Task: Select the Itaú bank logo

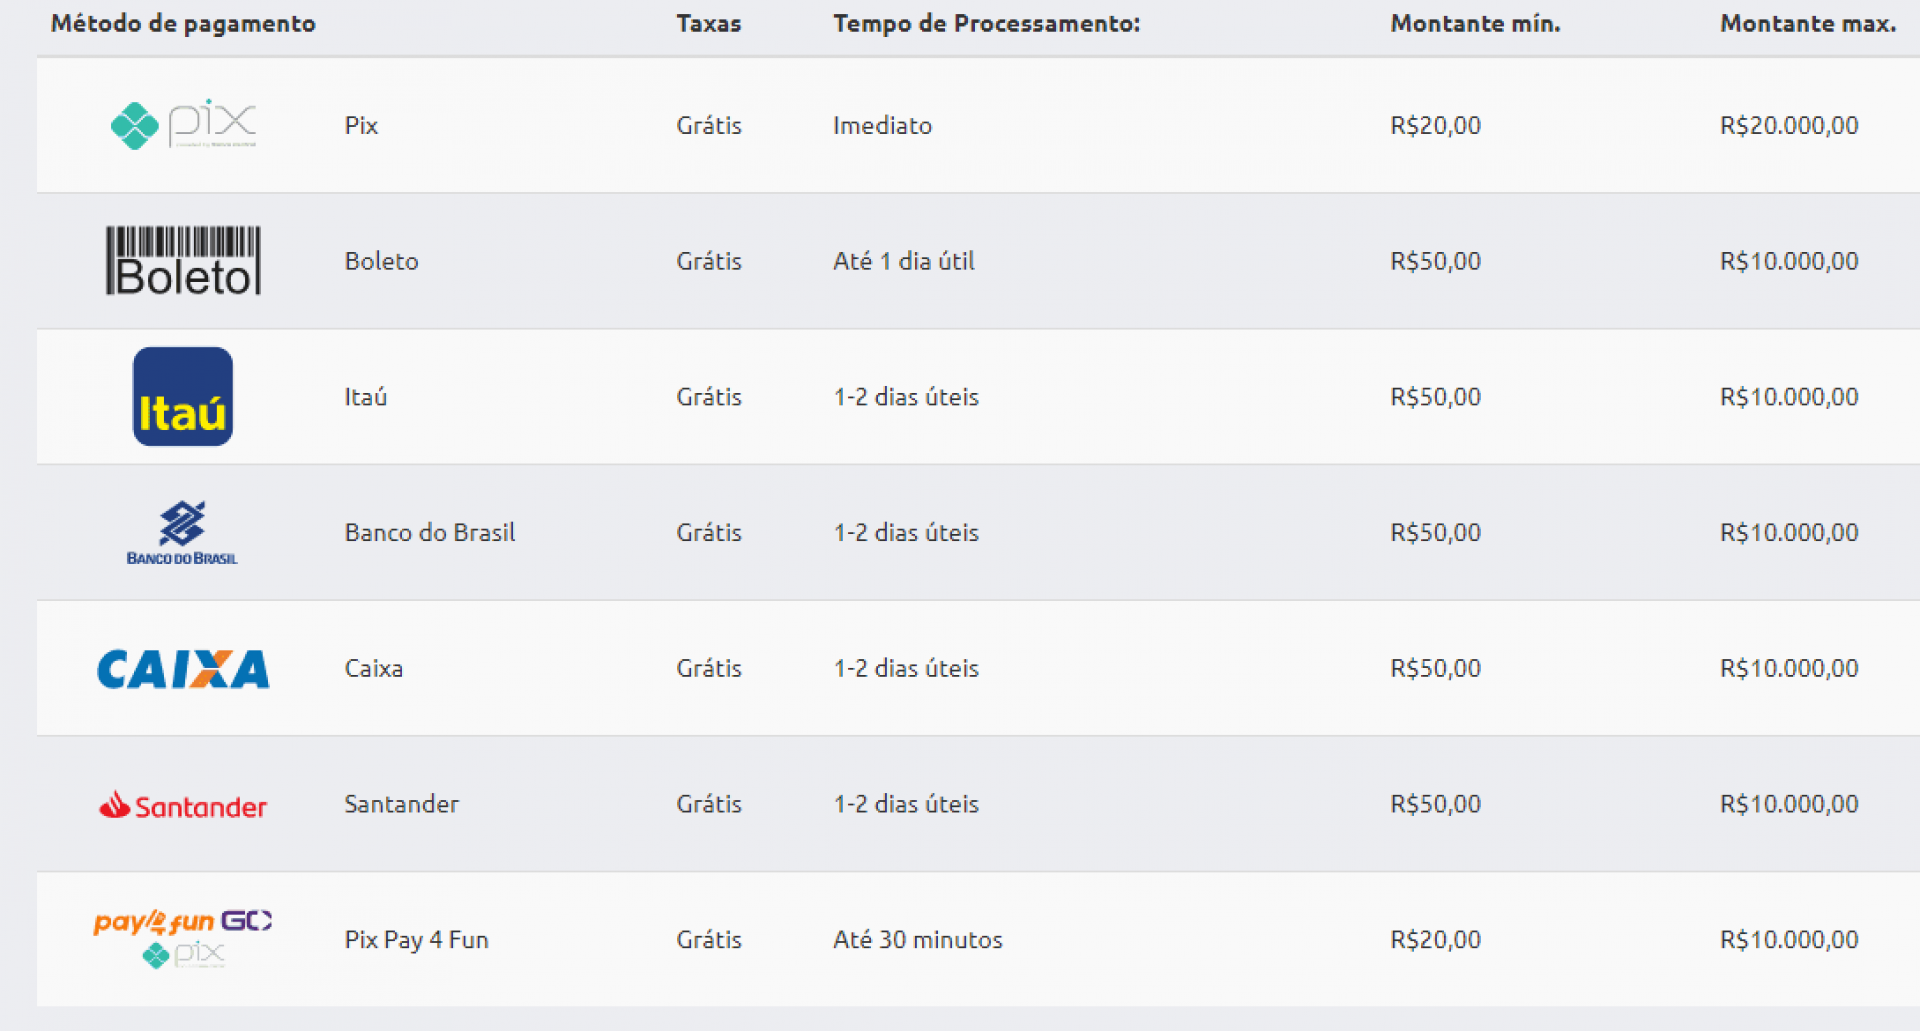Action: (183, 397)
